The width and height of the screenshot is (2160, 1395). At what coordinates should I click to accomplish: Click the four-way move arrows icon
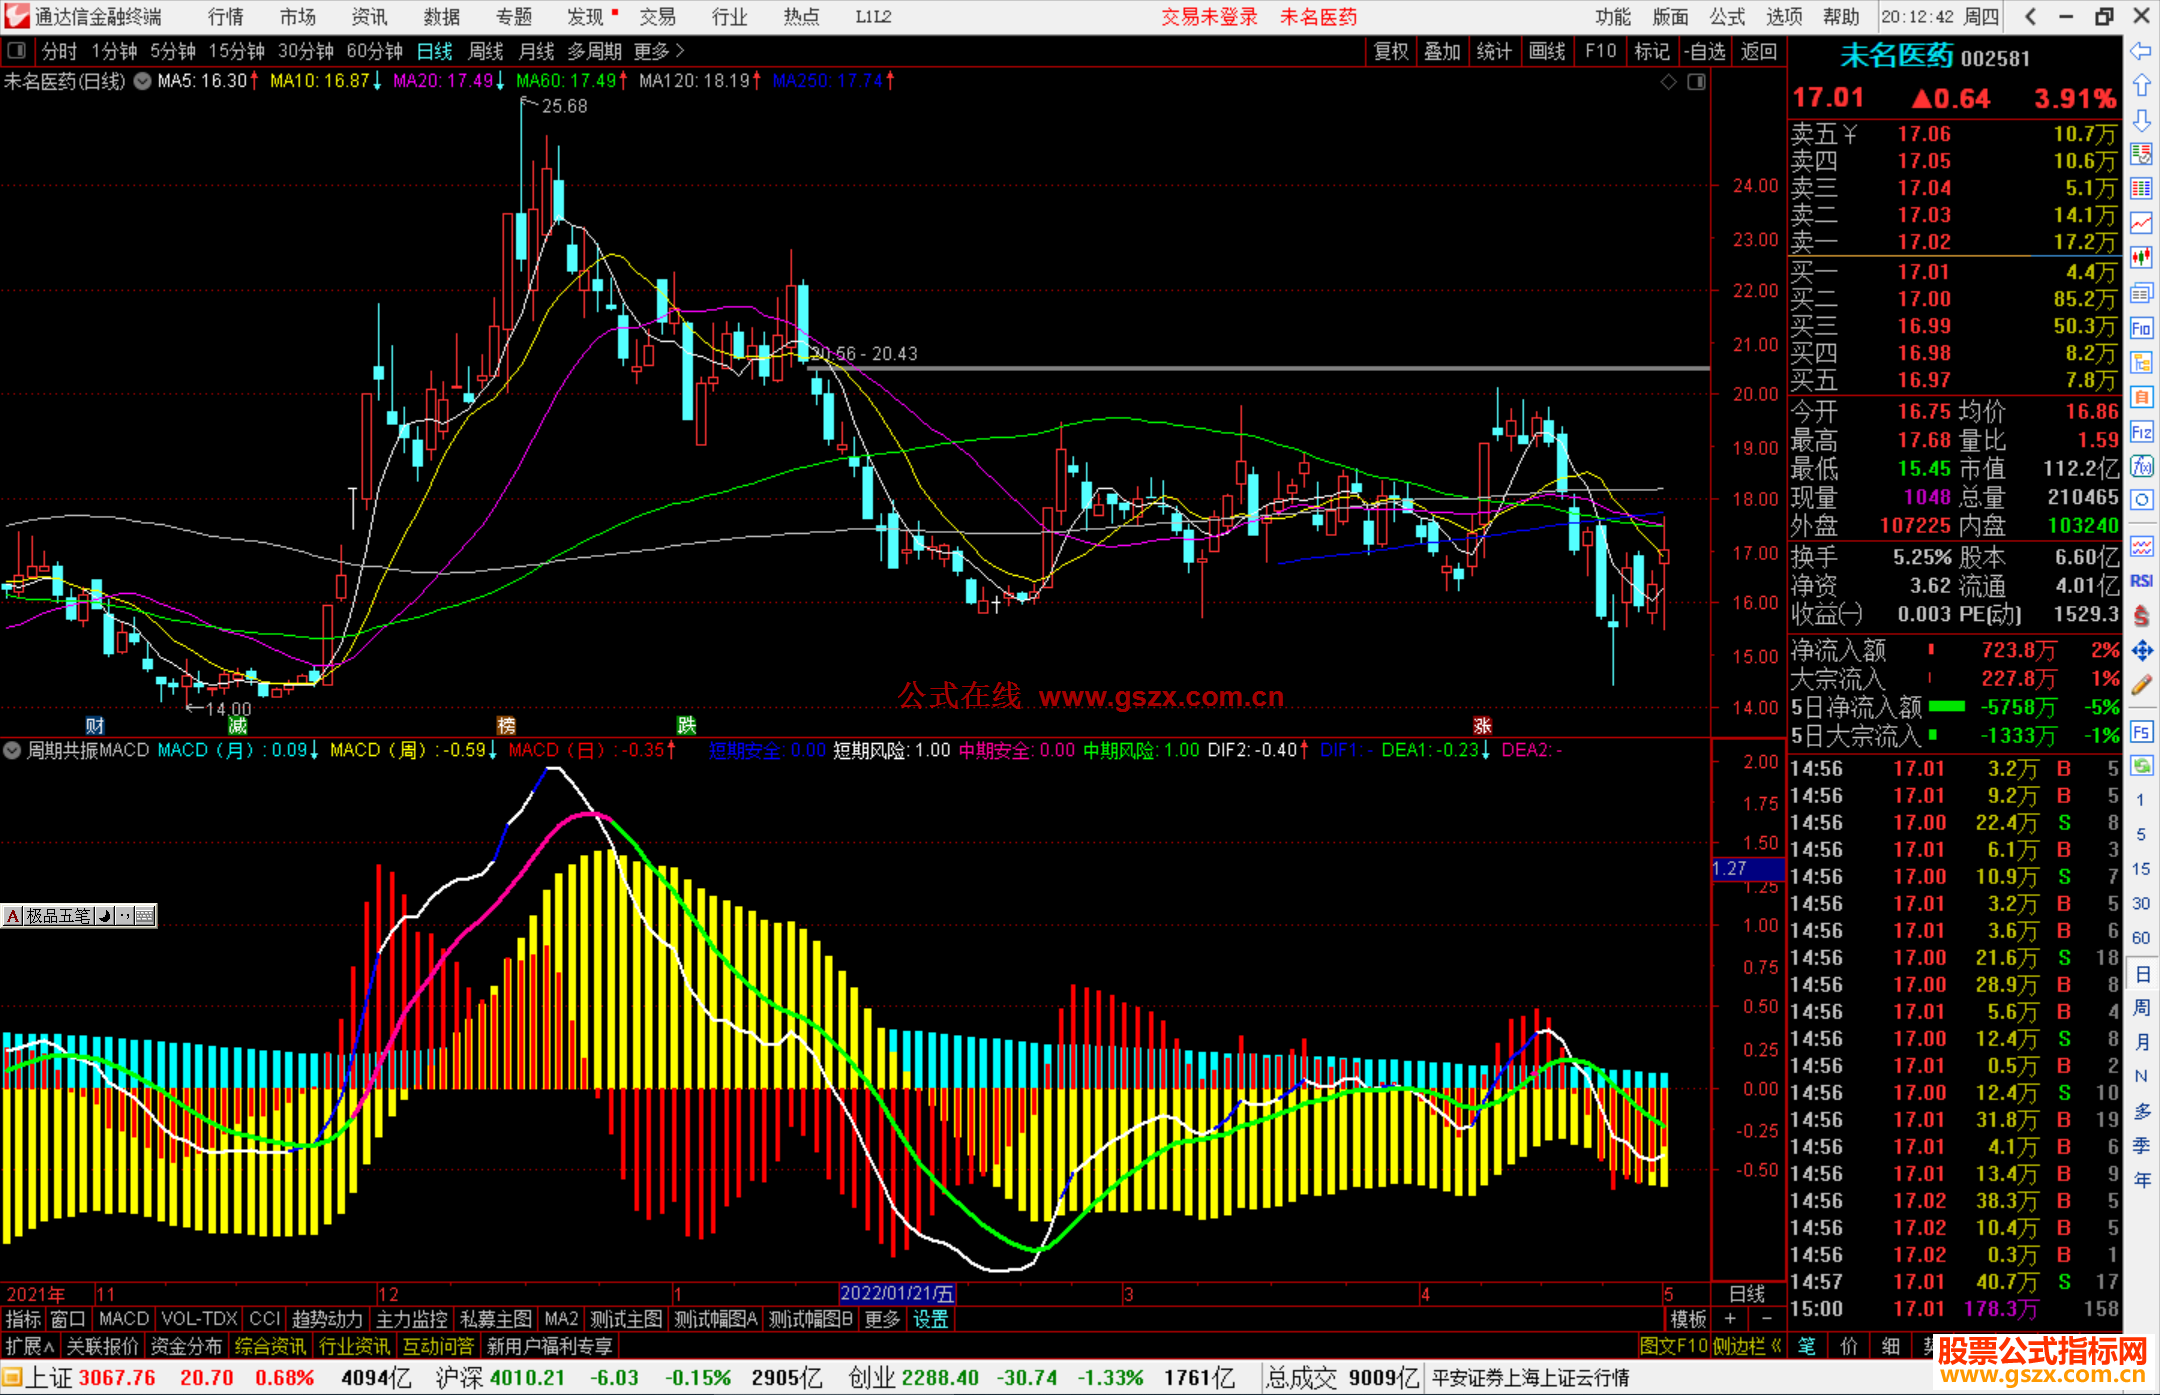click(2141, 651)
